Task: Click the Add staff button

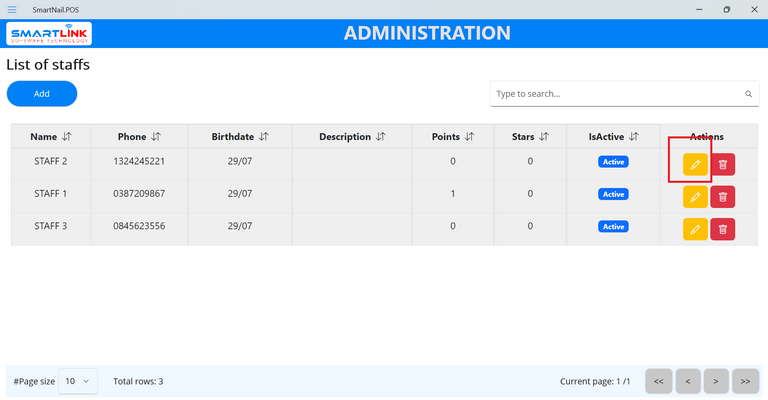Action: [x=42, y=94]
